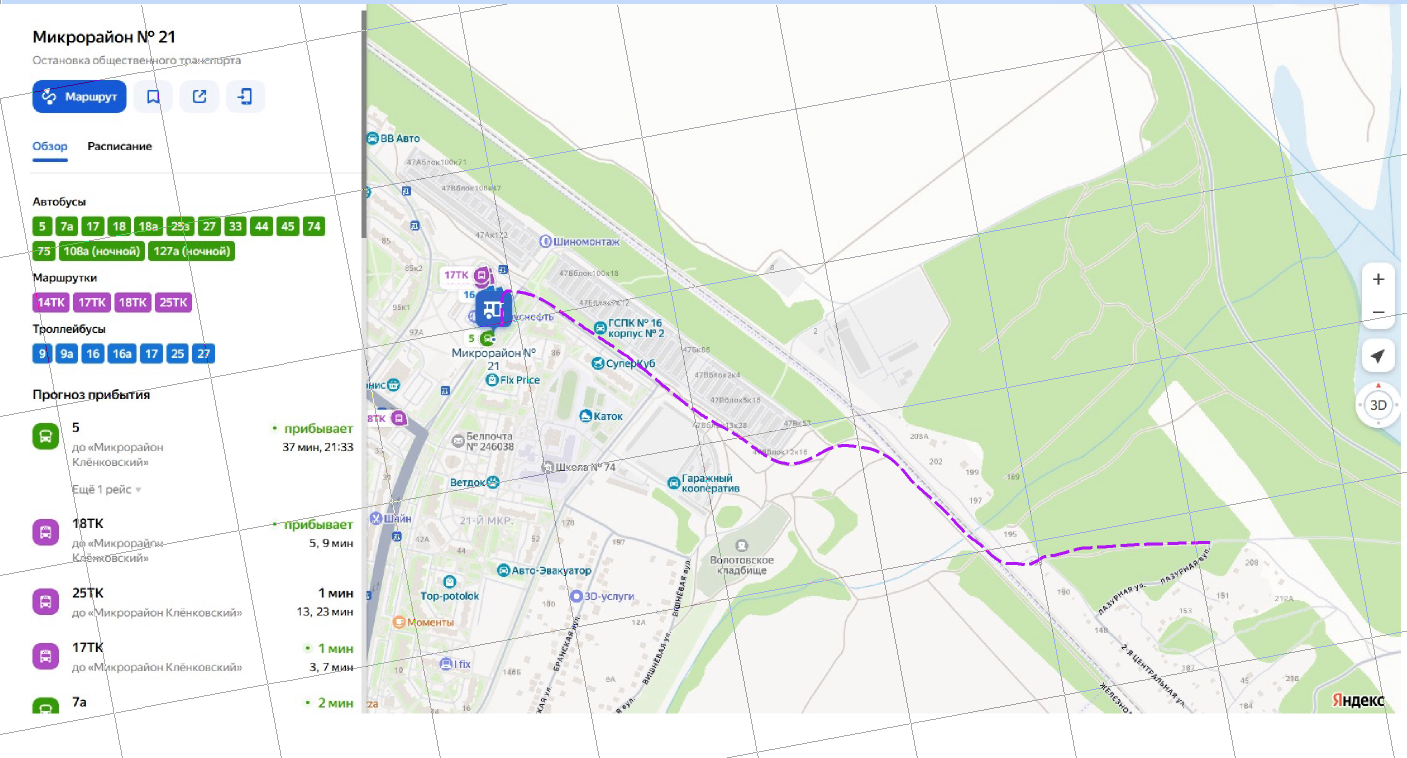Click the my location arrow icon
Viewport: 1407px width, 758px height.
click(x=1378, y=356)
